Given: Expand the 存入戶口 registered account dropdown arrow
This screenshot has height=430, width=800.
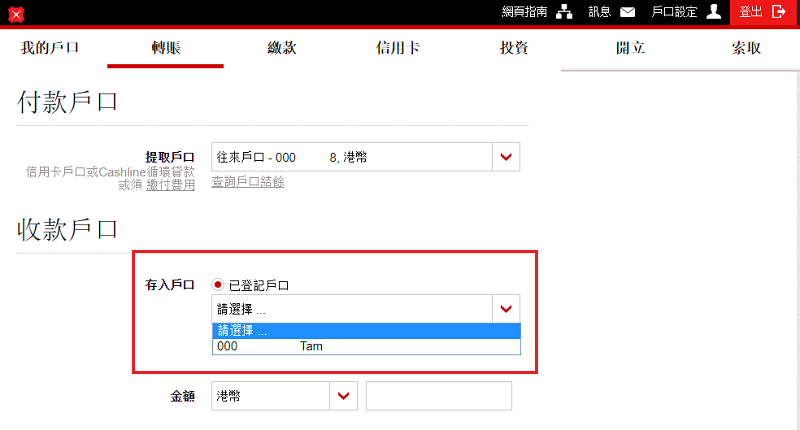Looking at the screenshot, I should (506, 309).
